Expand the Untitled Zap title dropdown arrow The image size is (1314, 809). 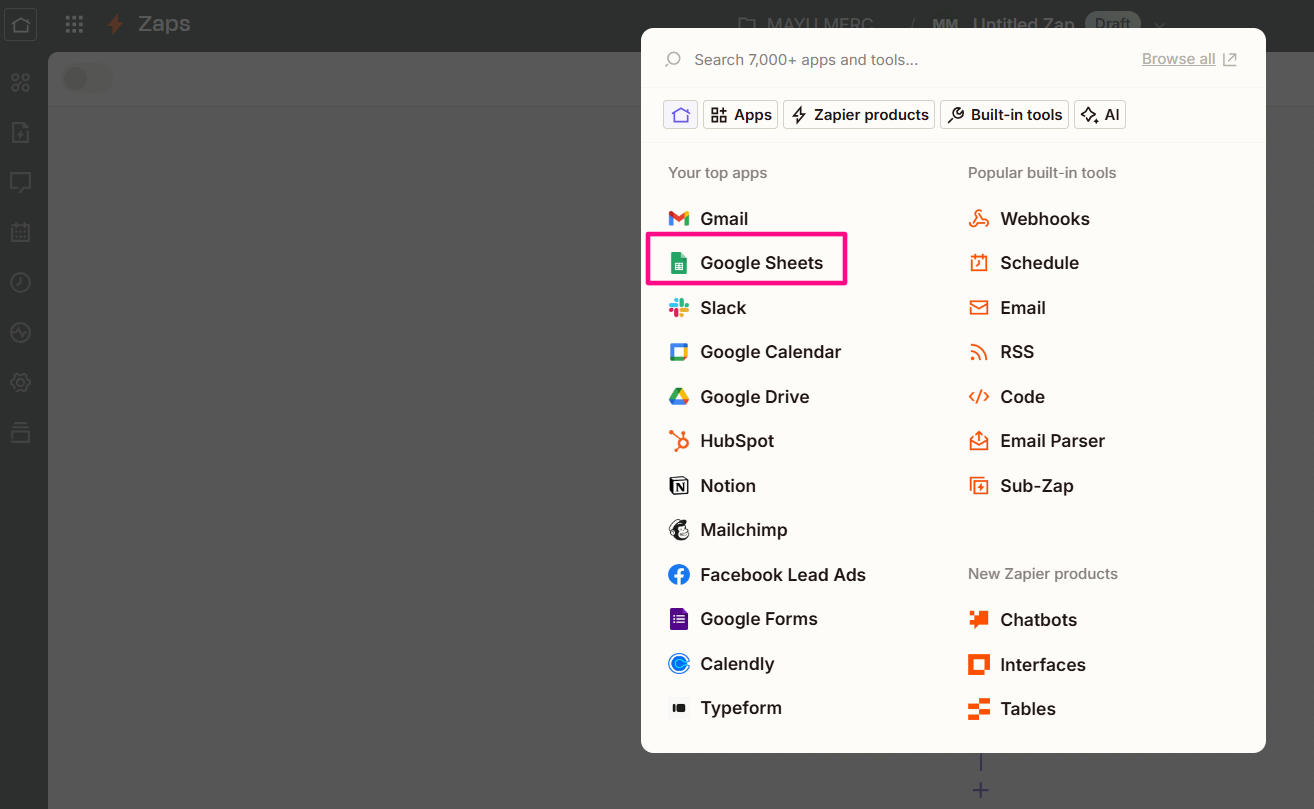(x=1160, y=24)
